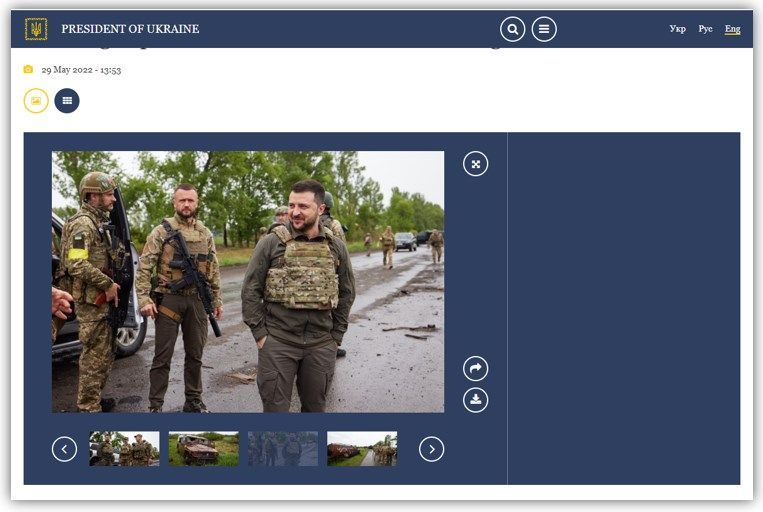
Task: Switch to grid gallery view mode
Action: [67, 101]
